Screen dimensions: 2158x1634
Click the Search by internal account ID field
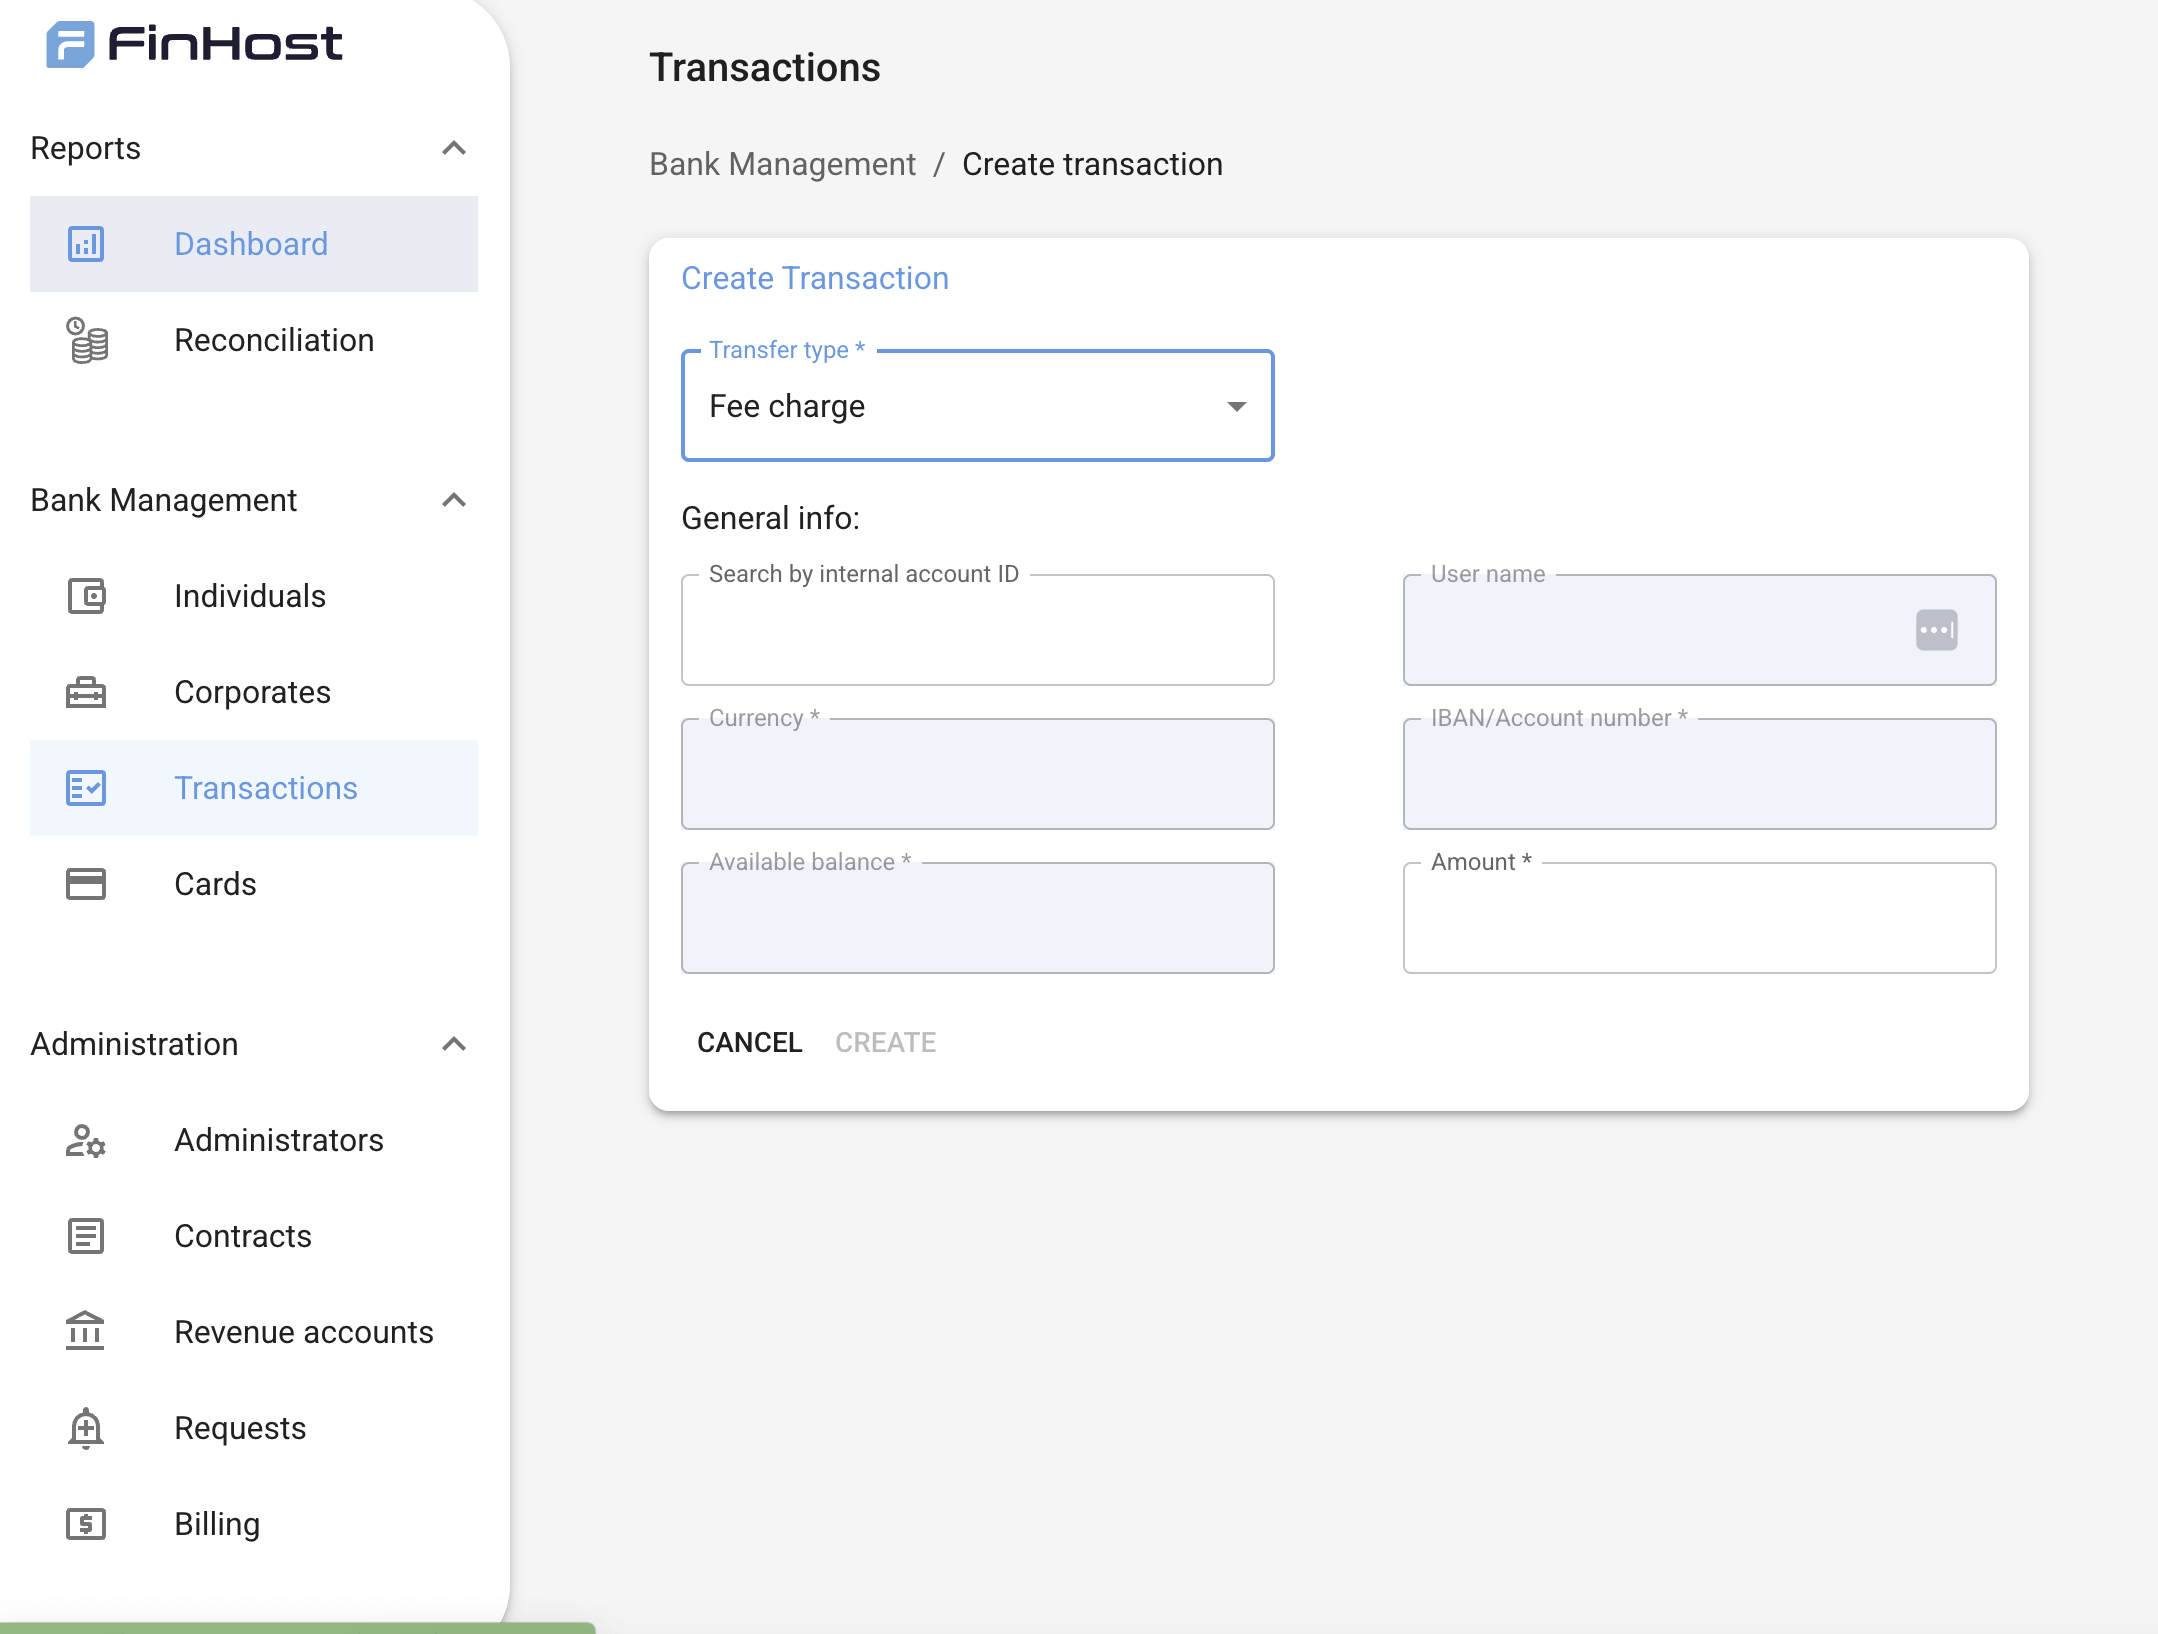pos(977,630)
